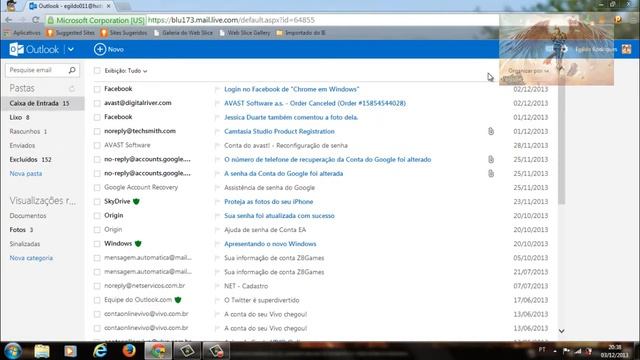Click attachment icon on Camtasia Studio email
Image resolution: width=640 pixels, height=360 pixels.
click(491, 131)
